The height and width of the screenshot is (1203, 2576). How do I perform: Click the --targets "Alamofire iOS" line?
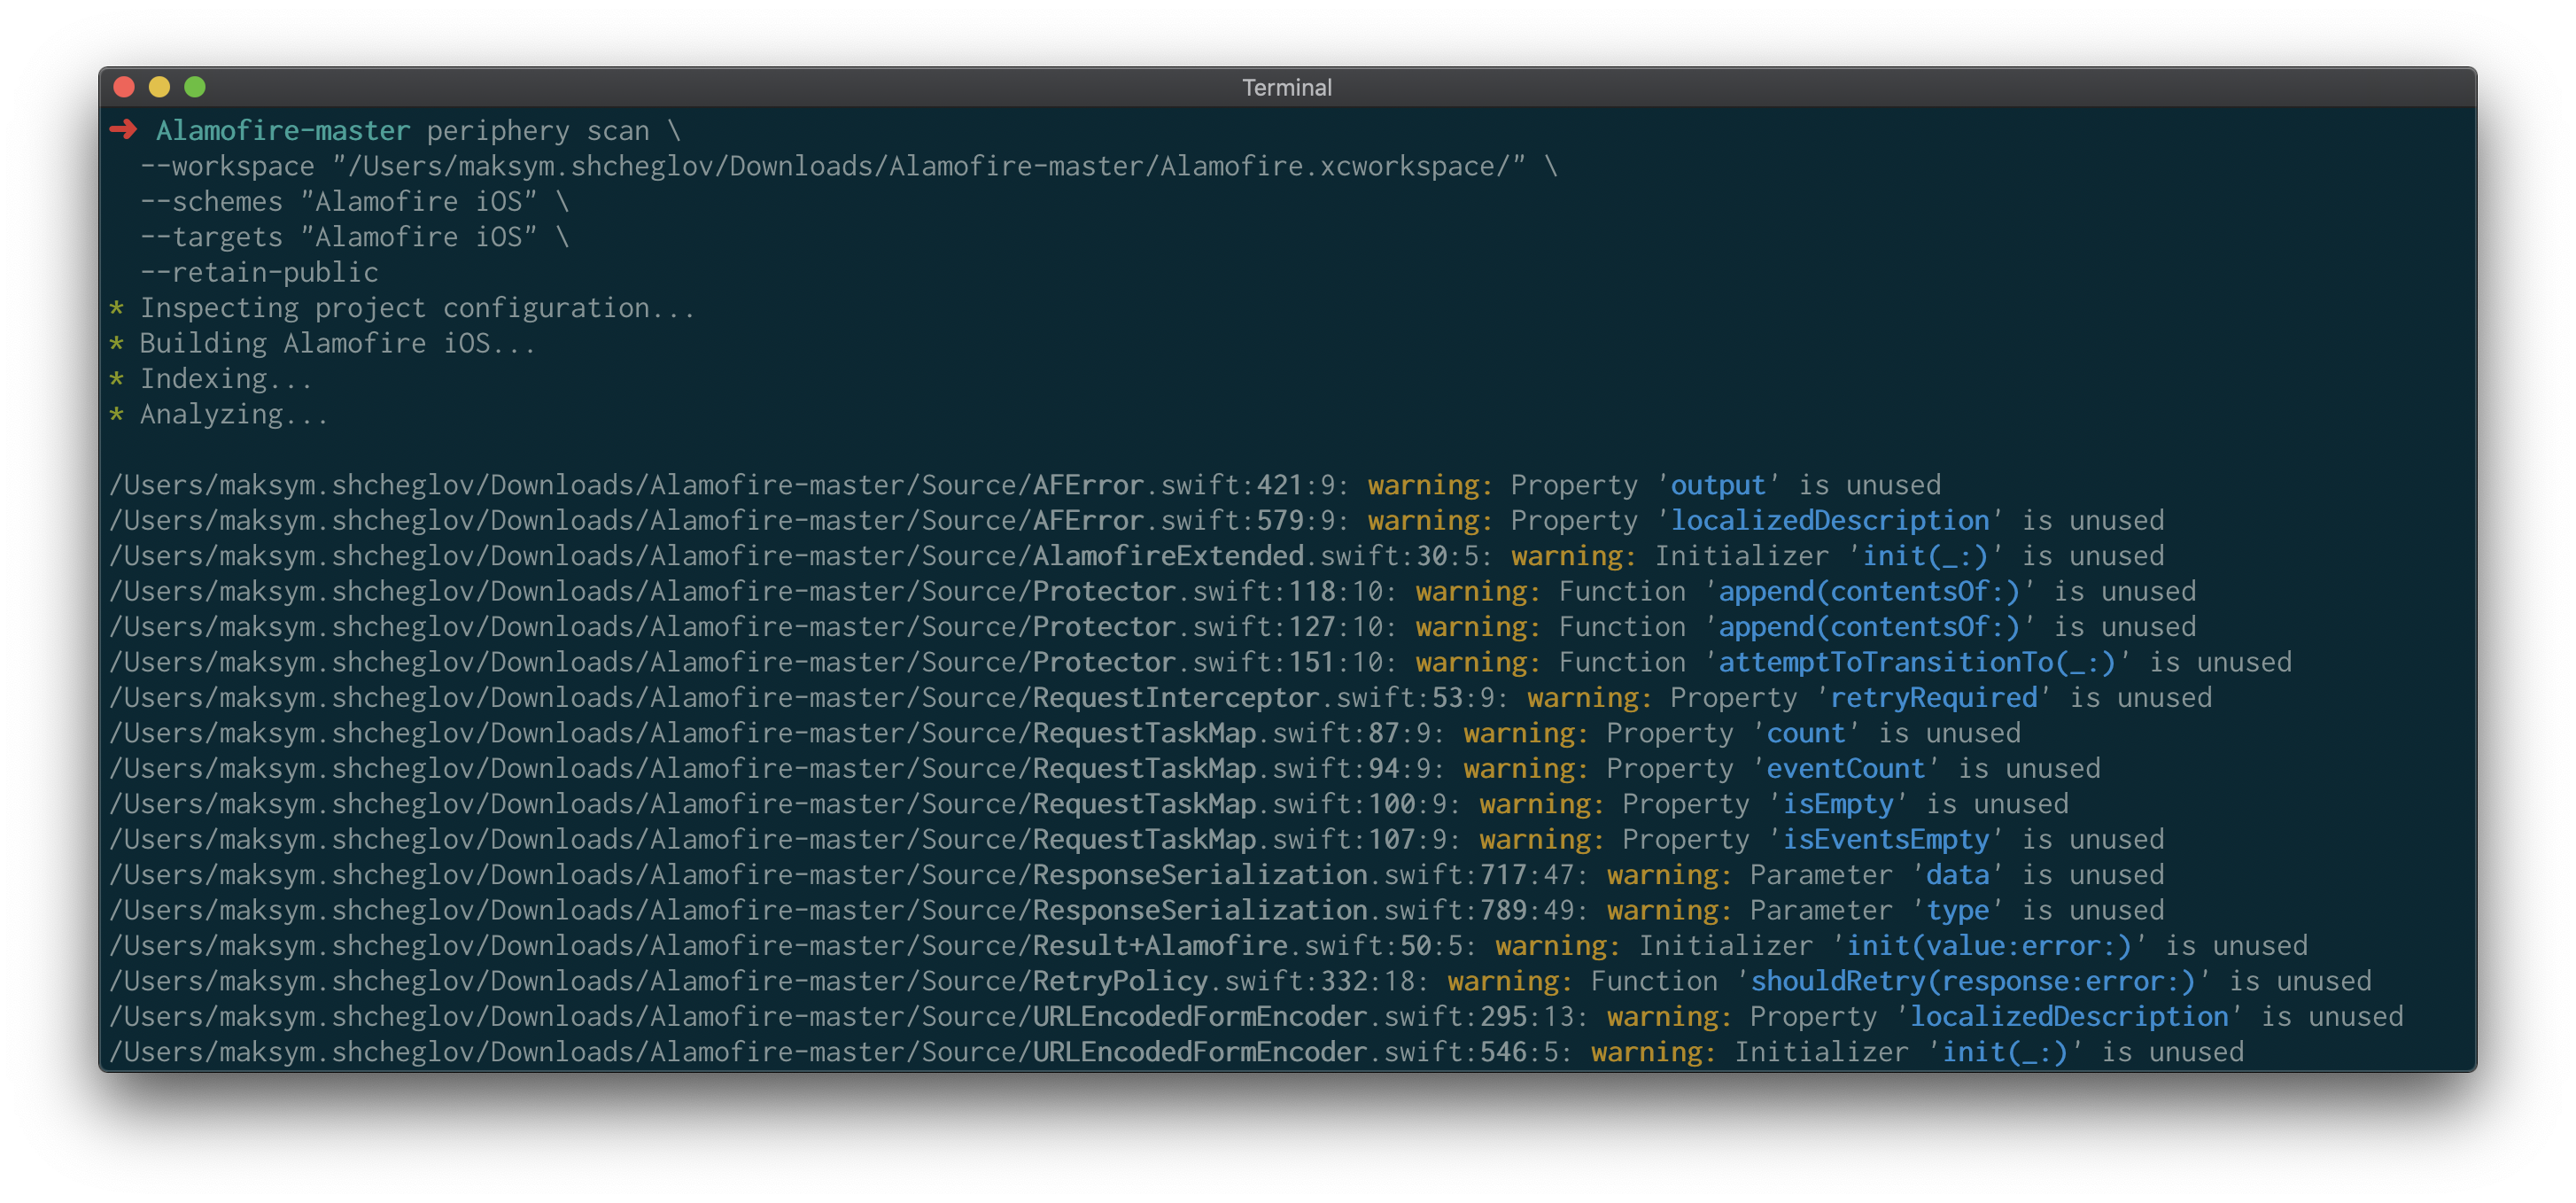[x=354, y=237]
